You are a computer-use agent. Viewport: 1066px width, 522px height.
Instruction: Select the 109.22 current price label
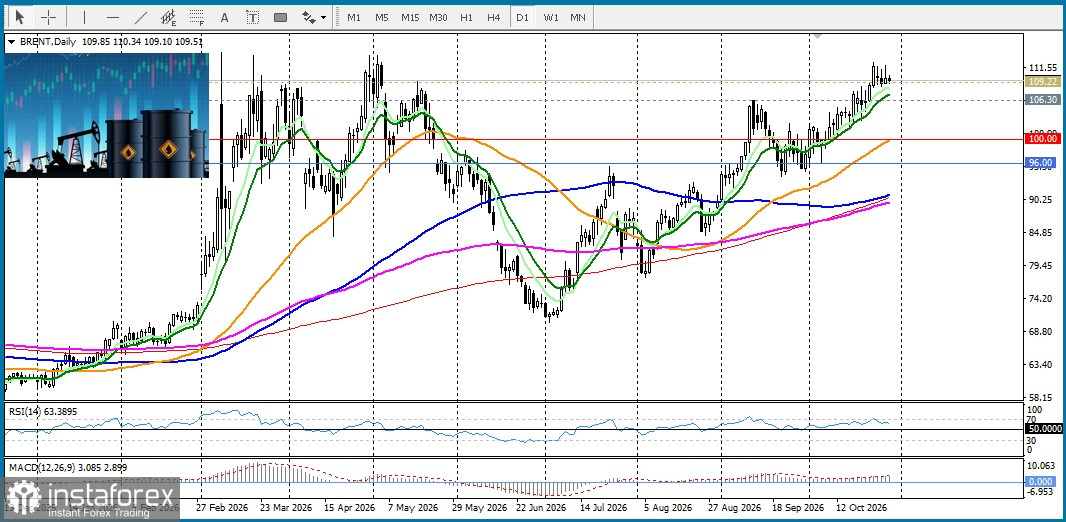point(1043,82)
